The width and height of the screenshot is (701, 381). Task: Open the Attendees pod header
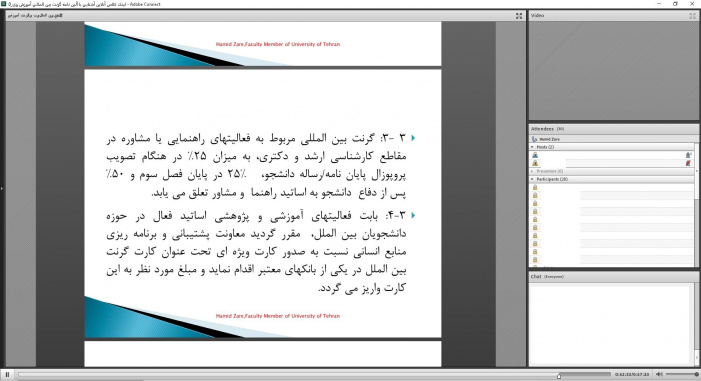(613, 129)
